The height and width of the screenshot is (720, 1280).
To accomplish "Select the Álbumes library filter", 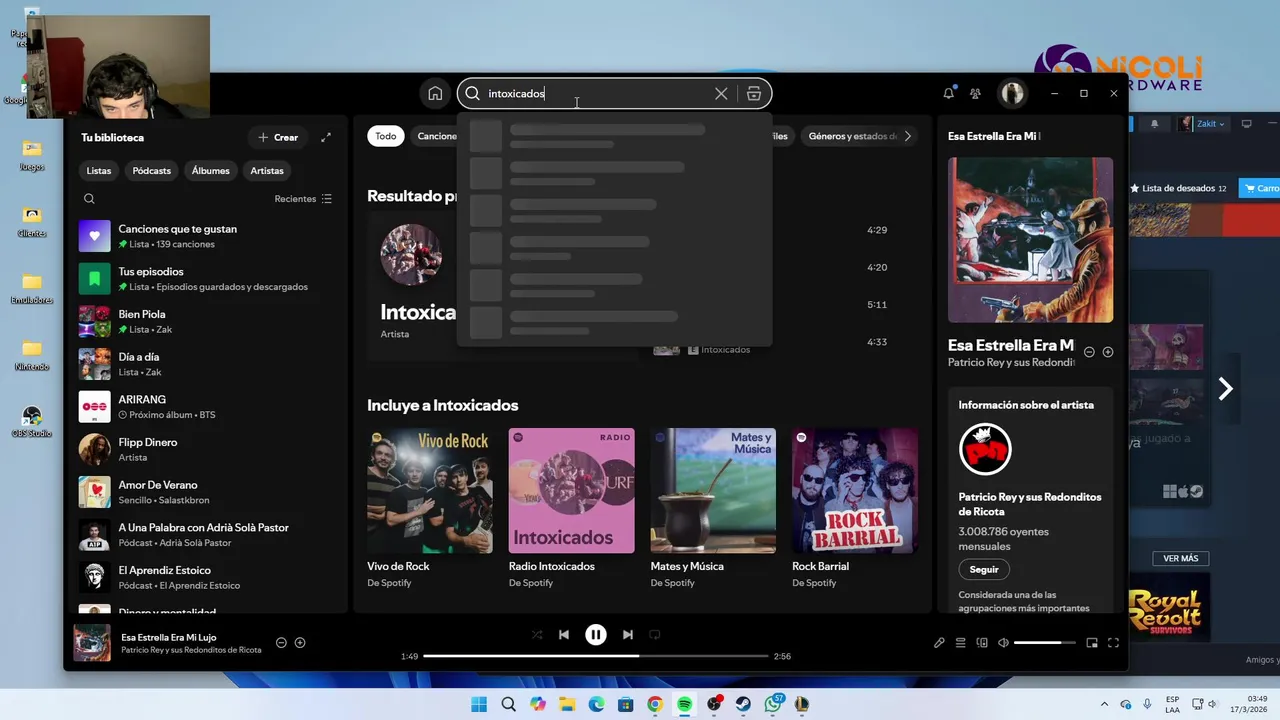I will click(x=211, y=171).
